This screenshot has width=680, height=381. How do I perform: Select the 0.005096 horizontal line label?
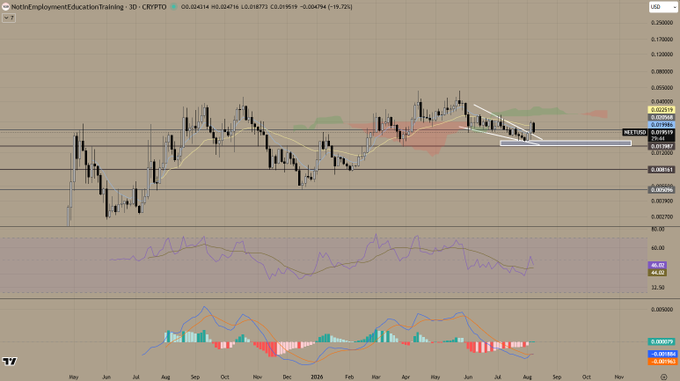pos(661,190)
